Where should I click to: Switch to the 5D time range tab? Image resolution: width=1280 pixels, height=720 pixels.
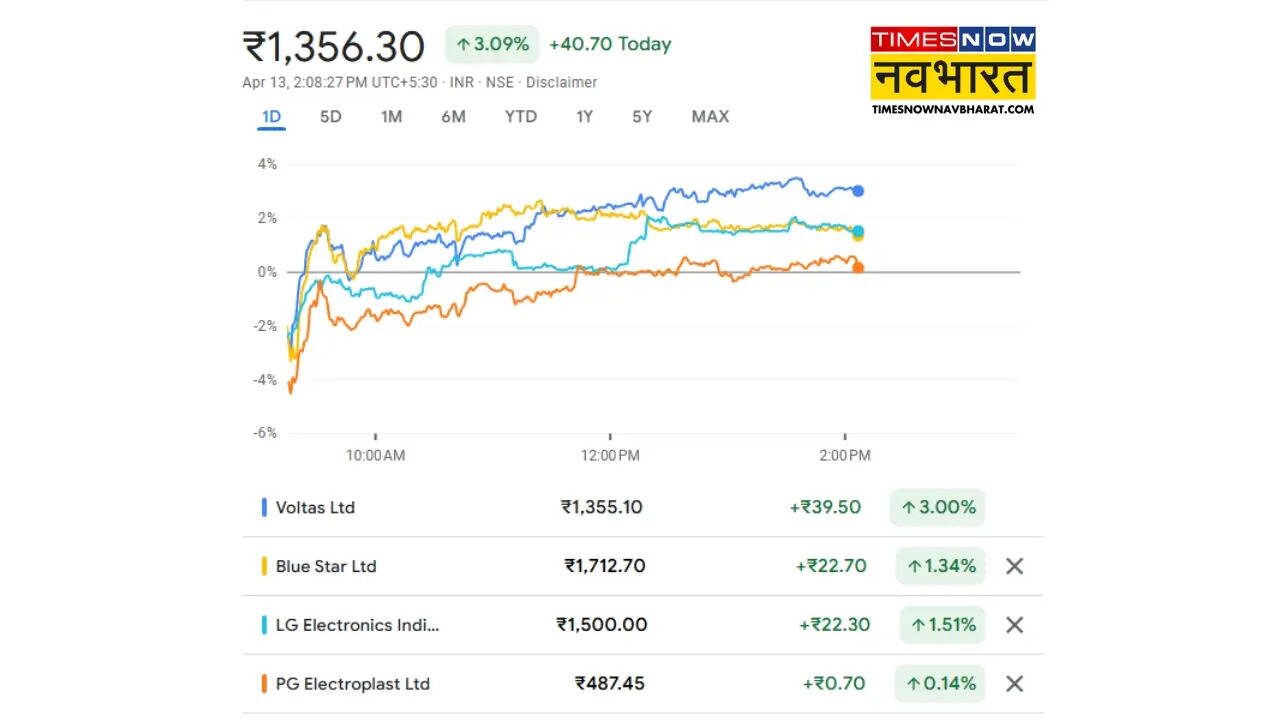point(330,117)
